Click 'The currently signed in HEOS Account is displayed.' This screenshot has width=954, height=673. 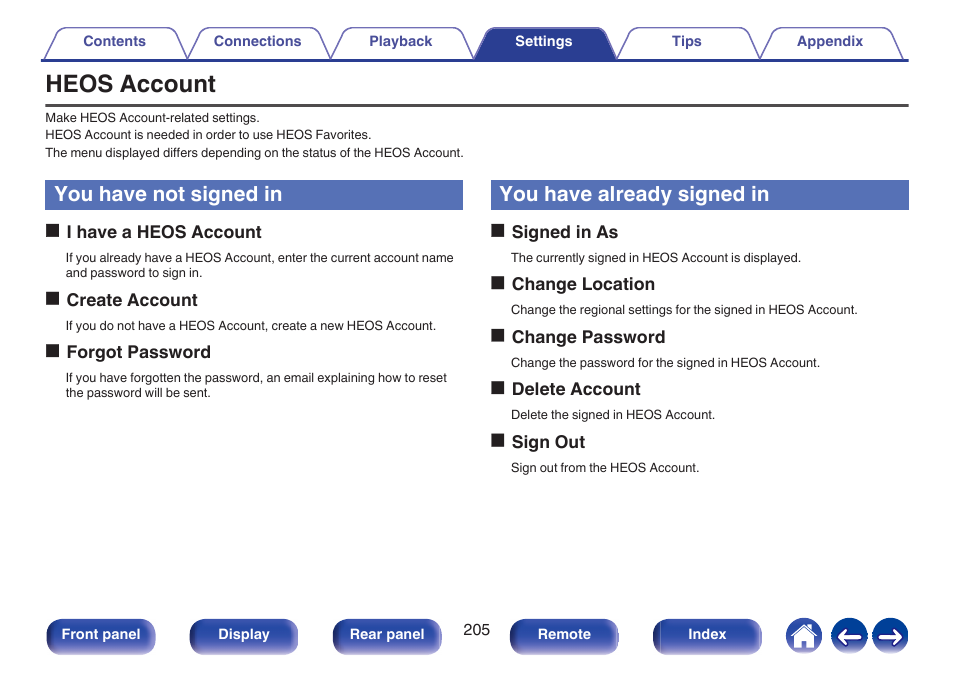click(x=656, y=258)
